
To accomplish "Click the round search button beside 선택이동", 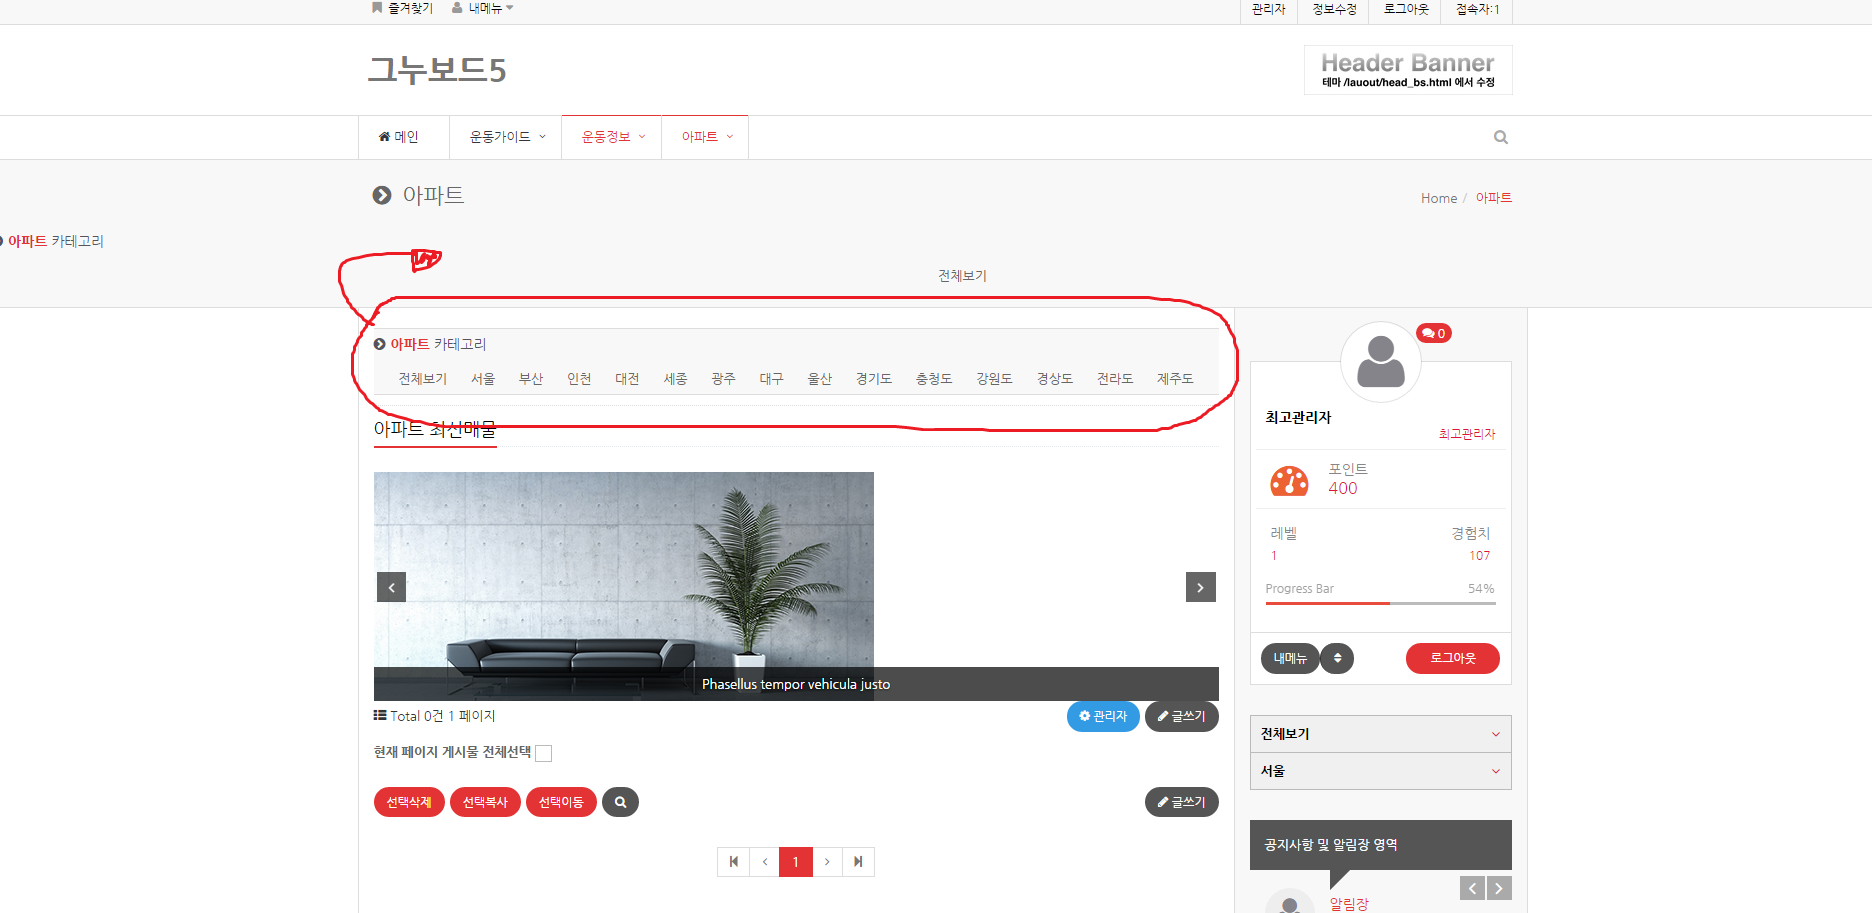I will pos(620,802).
